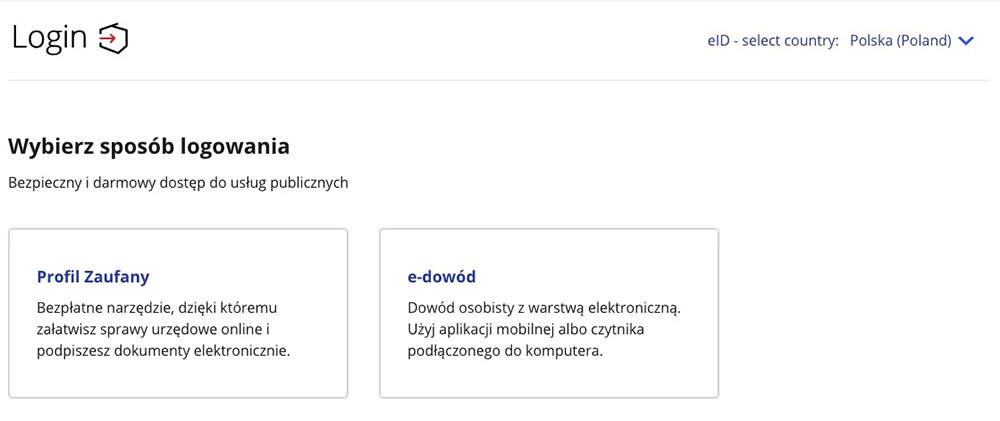The width and height of the screenshot is (1000, 421).
Task: Click the 'eID - select country:' label
Action: coord(773,41)
